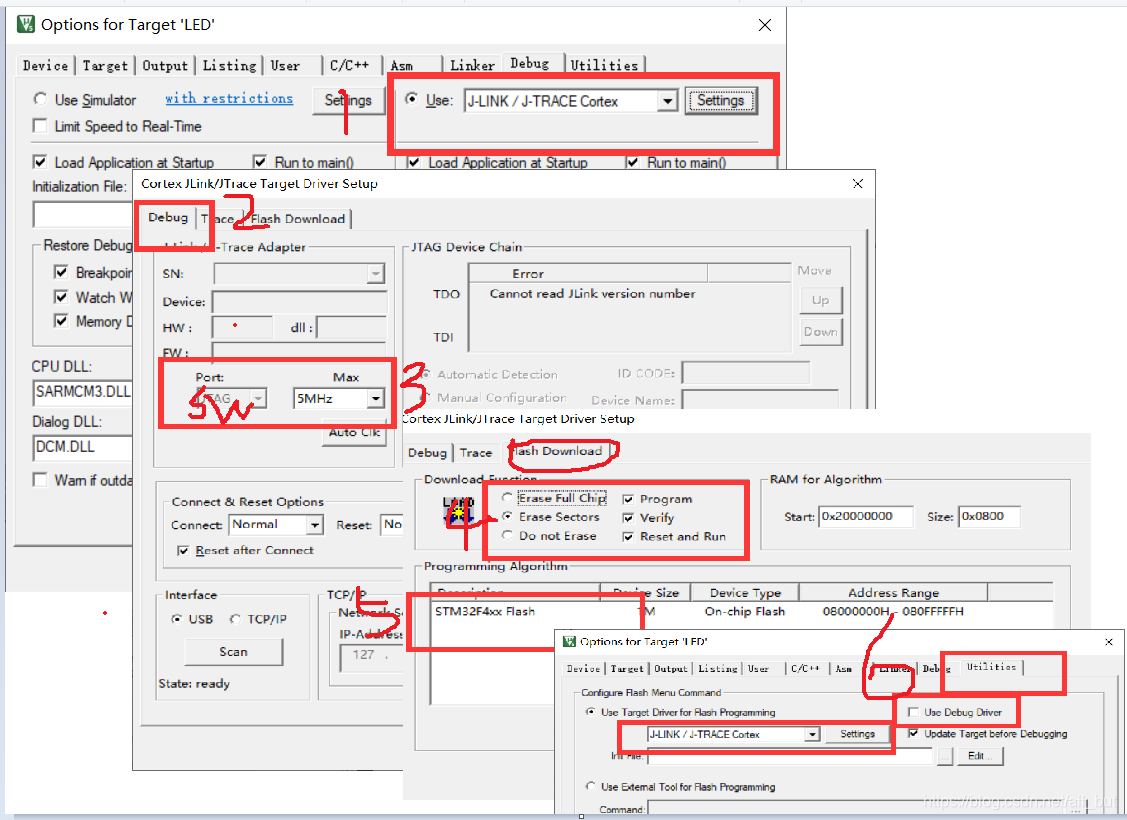Image resolution: width=1127 pixels, height=820 pixels.
Task: Click the Auto Clk button
Action: [x=354, y=433]
